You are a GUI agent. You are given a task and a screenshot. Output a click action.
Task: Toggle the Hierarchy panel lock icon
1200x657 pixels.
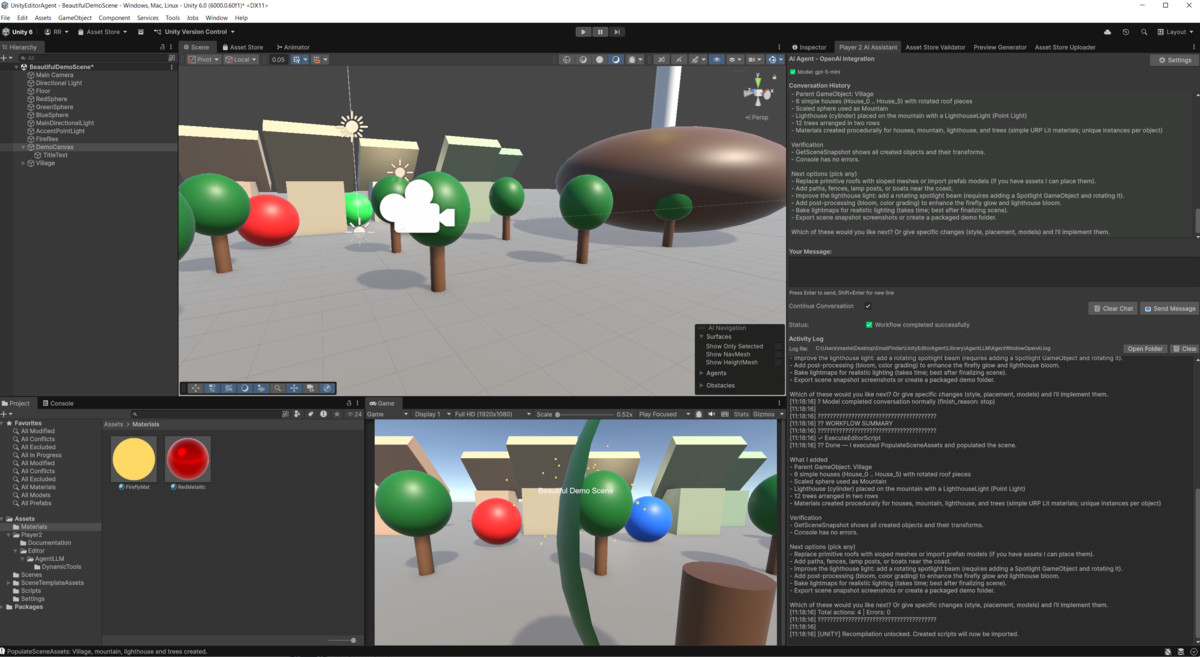click(x=163, y=47)
